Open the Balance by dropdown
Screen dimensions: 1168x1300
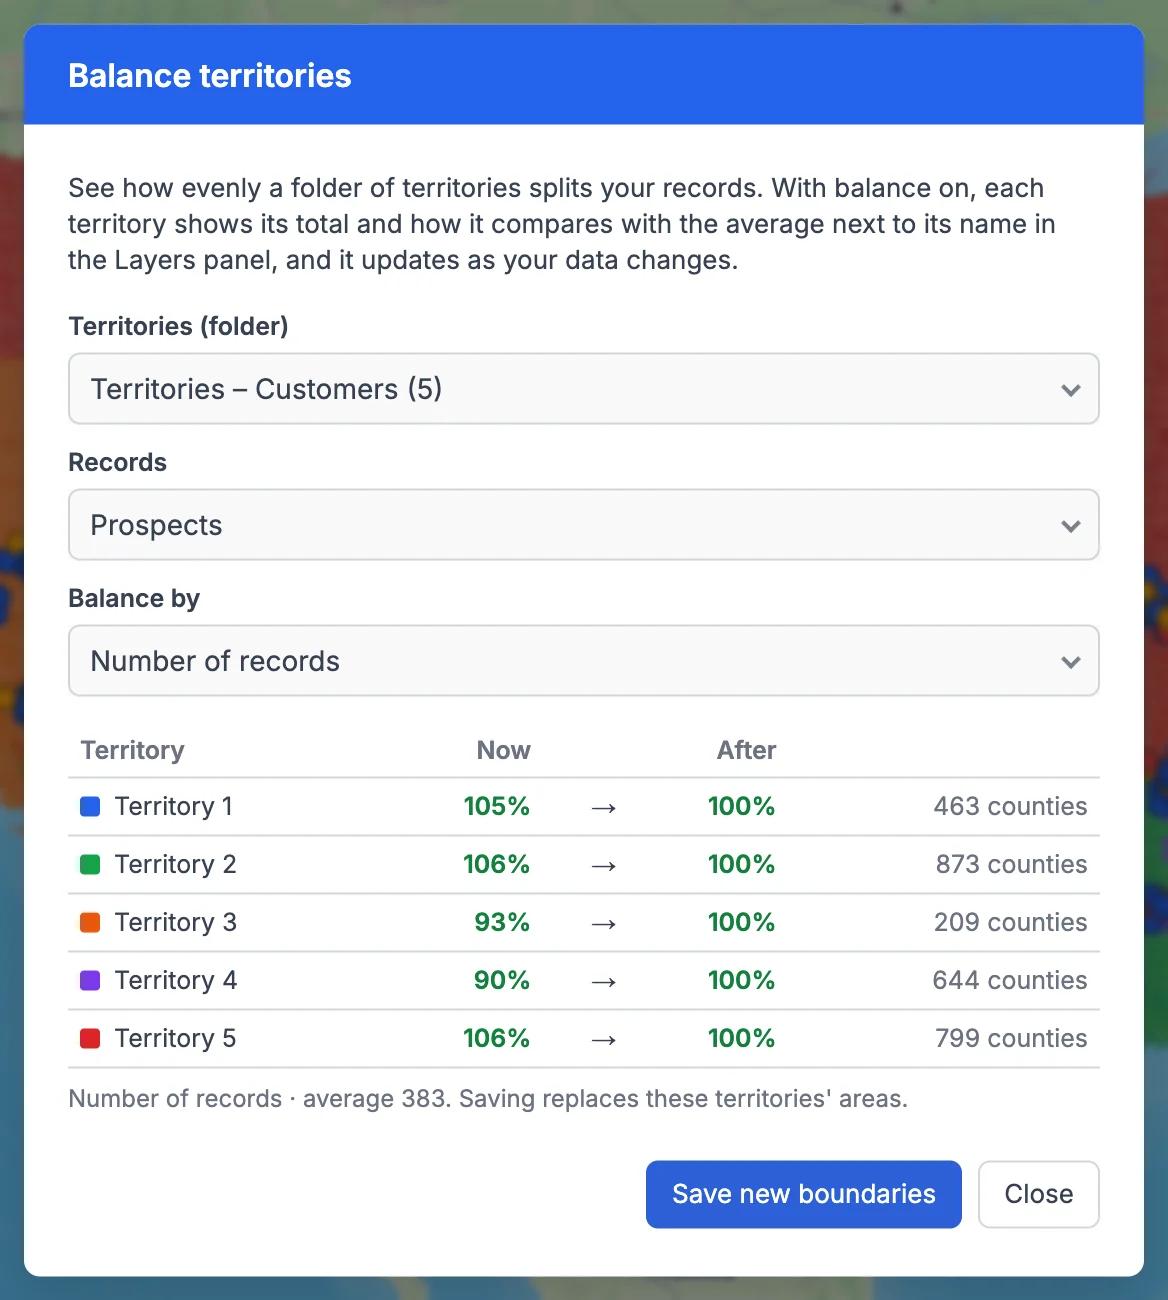584,661
